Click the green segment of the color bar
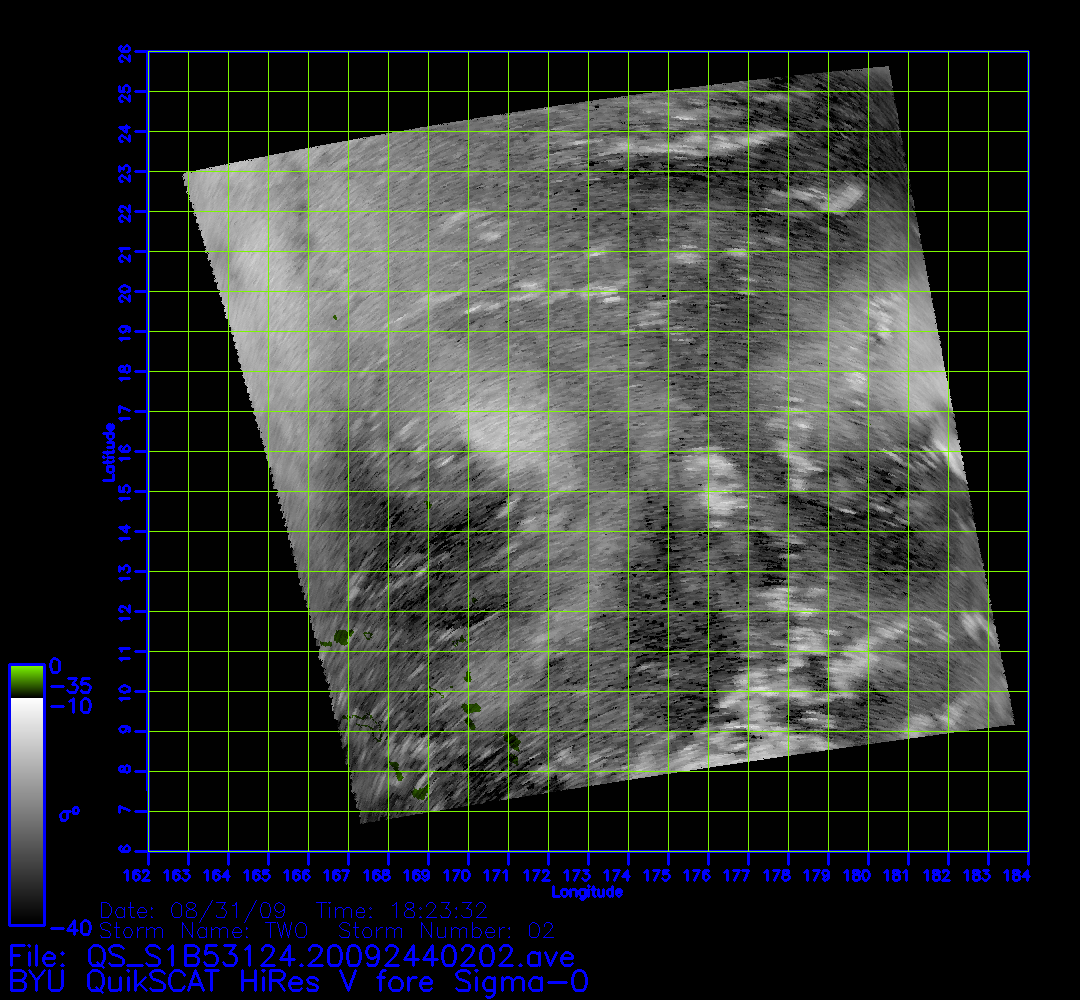 (x=26, y=680)
